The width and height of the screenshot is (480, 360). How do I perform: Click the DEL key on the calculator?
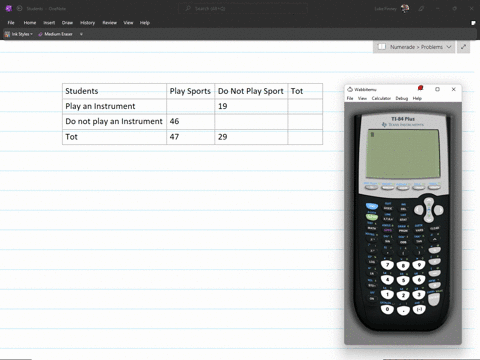coord(403,209)
